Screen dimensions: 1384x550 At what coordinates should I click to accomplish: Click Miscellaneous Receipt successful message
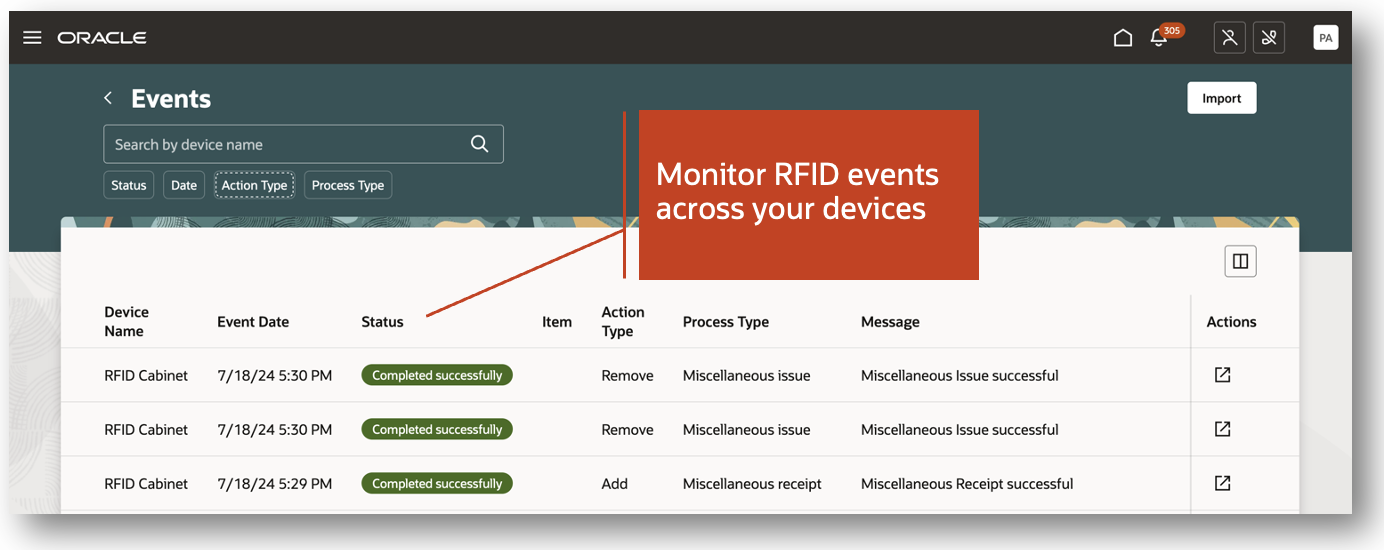pyautogui.click(x=967, y=483)
